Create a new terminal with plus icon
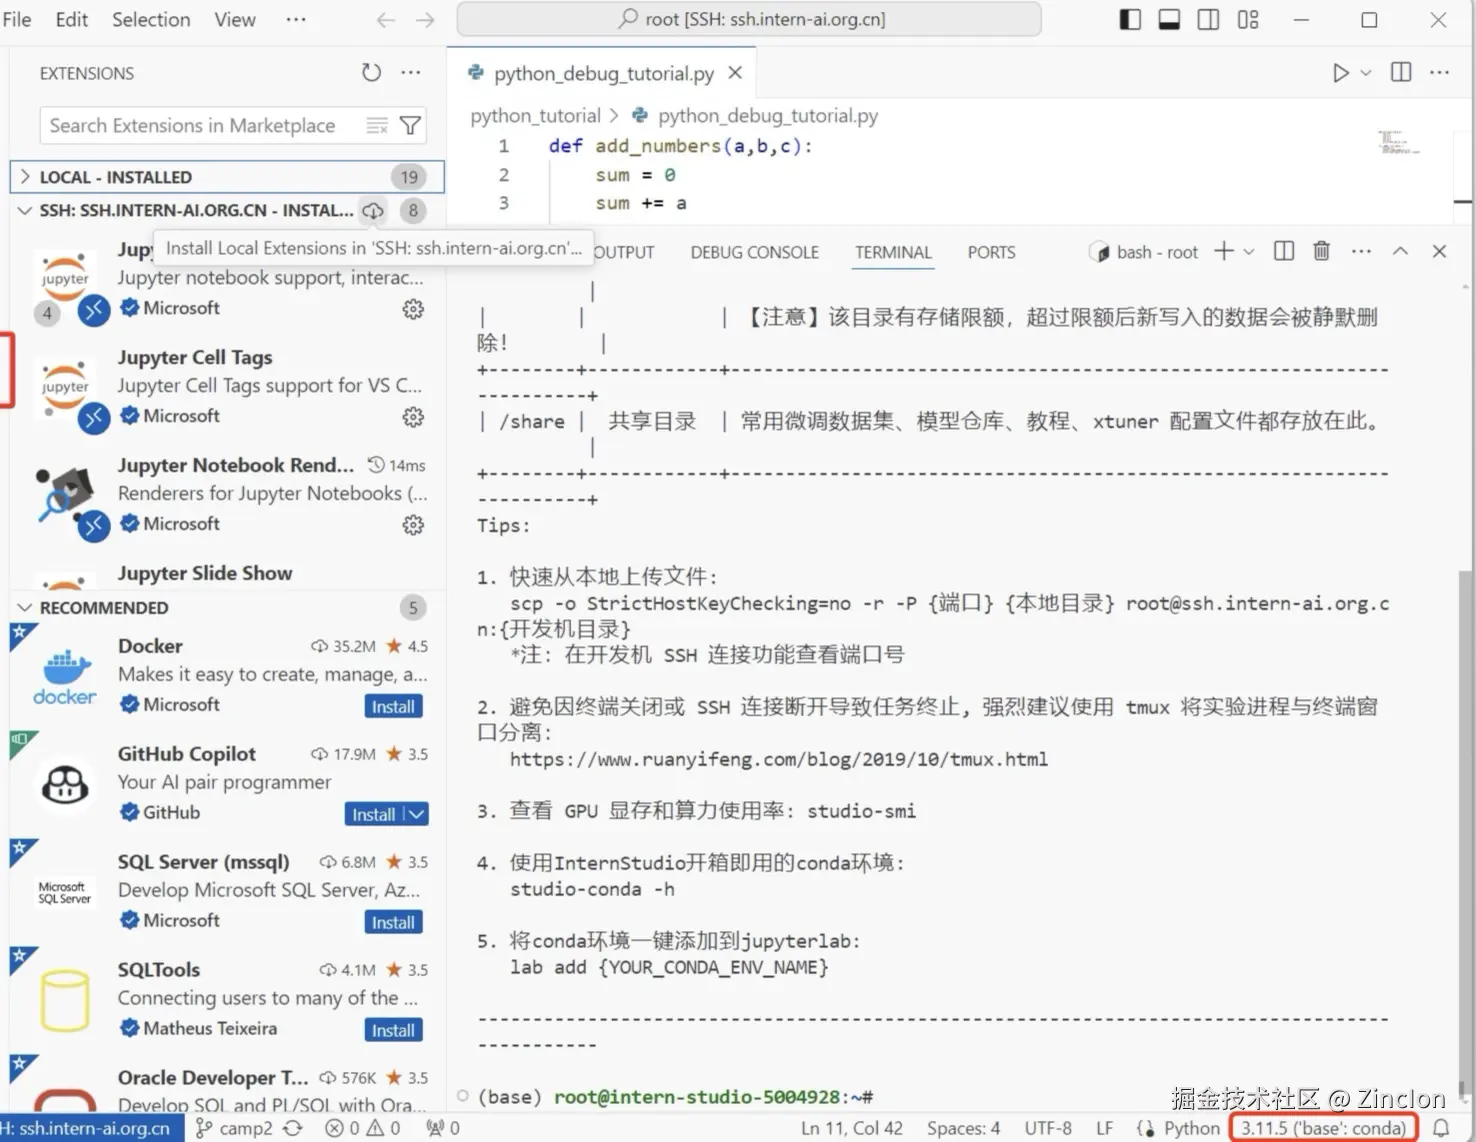 (x=1224, y=251)
